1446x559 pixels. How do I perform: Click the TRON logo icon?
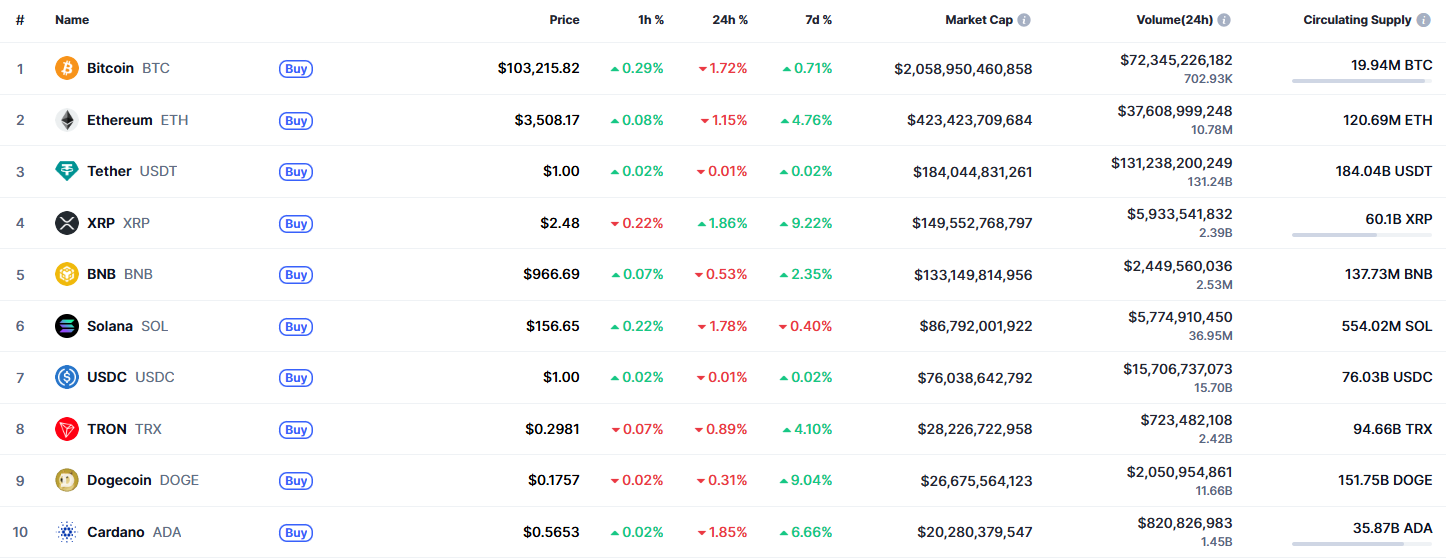pyautogui.click(x=67, y=429)
